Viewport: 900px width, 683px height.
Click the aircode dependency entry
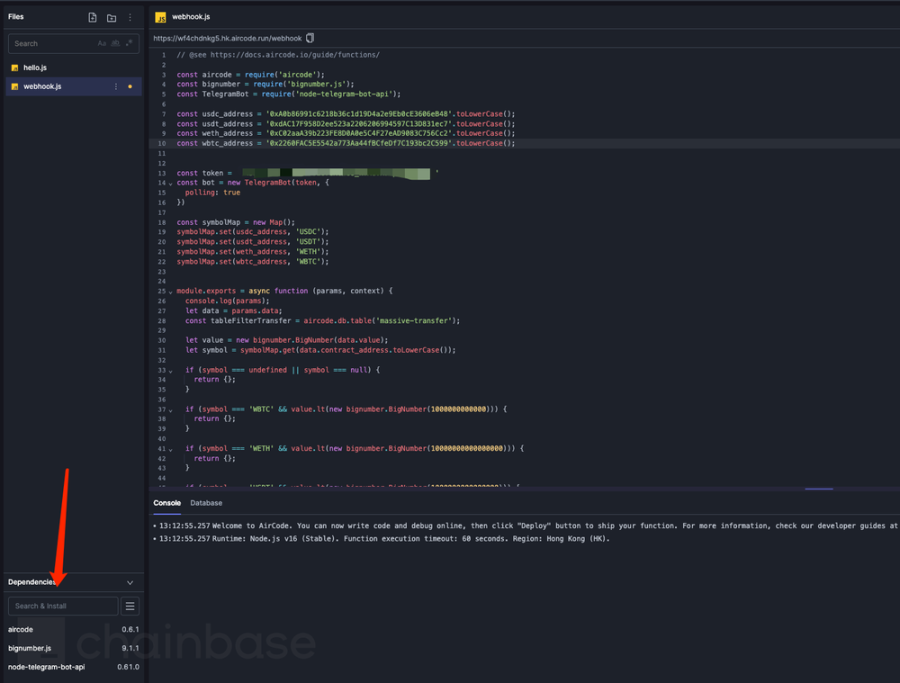tap(21, 630)
